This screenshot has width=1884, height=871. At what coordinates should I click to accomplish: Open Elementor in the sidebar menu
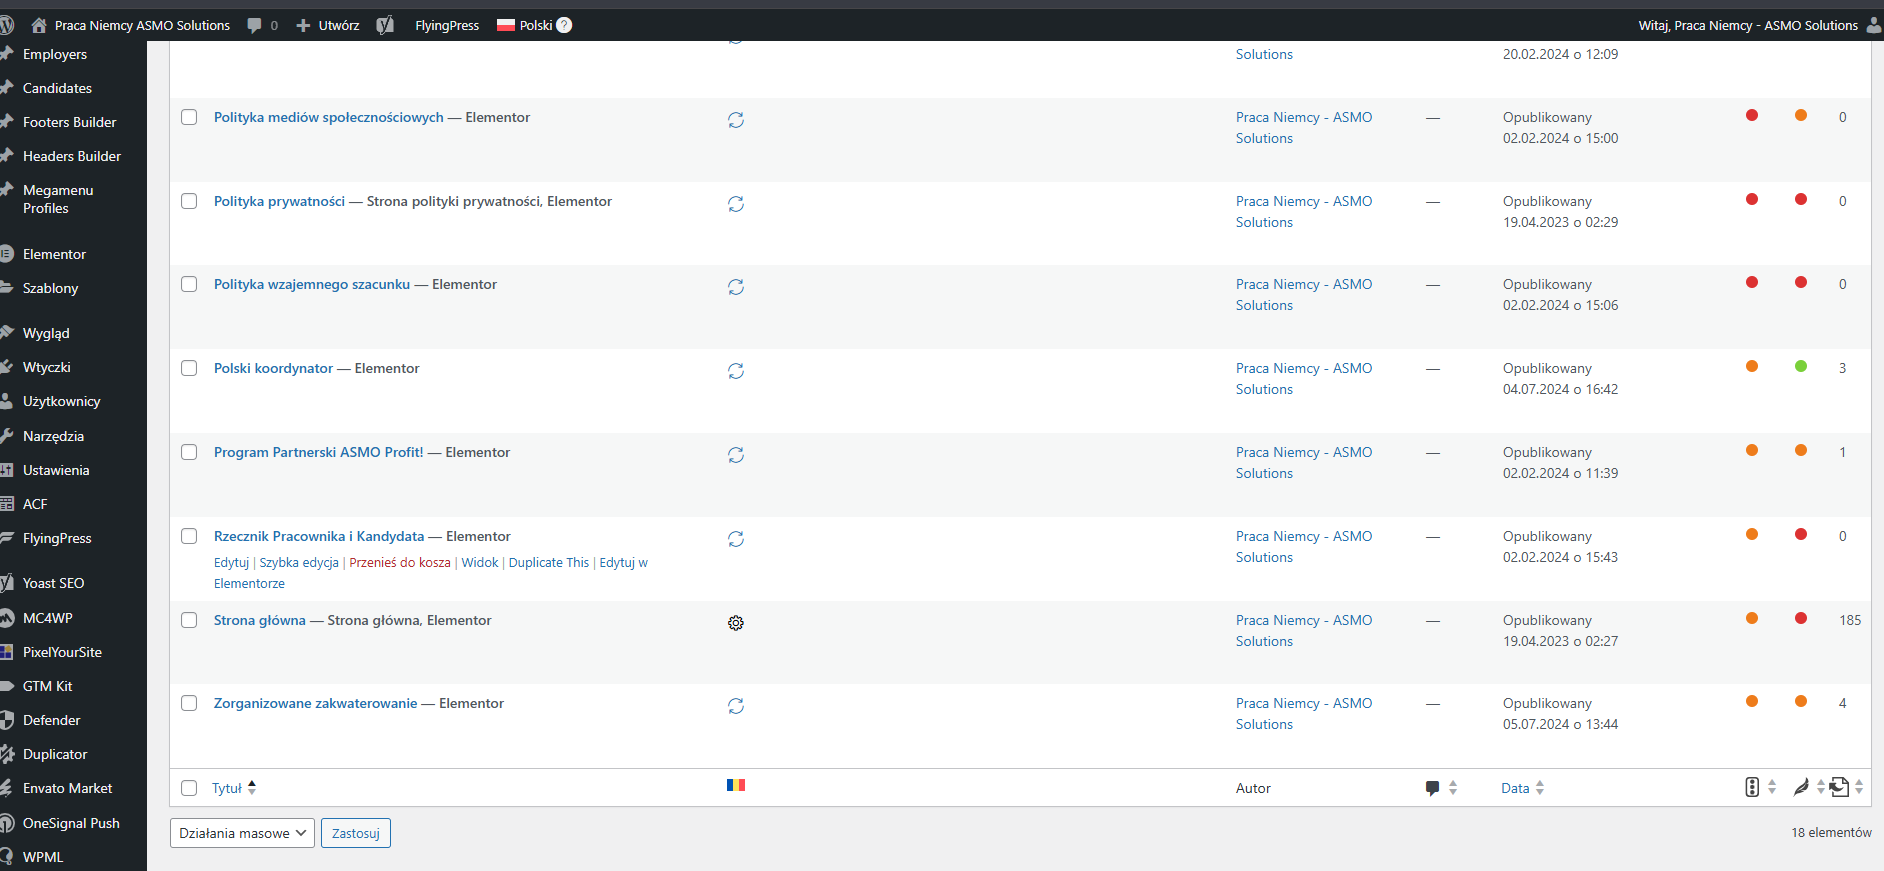54,254
